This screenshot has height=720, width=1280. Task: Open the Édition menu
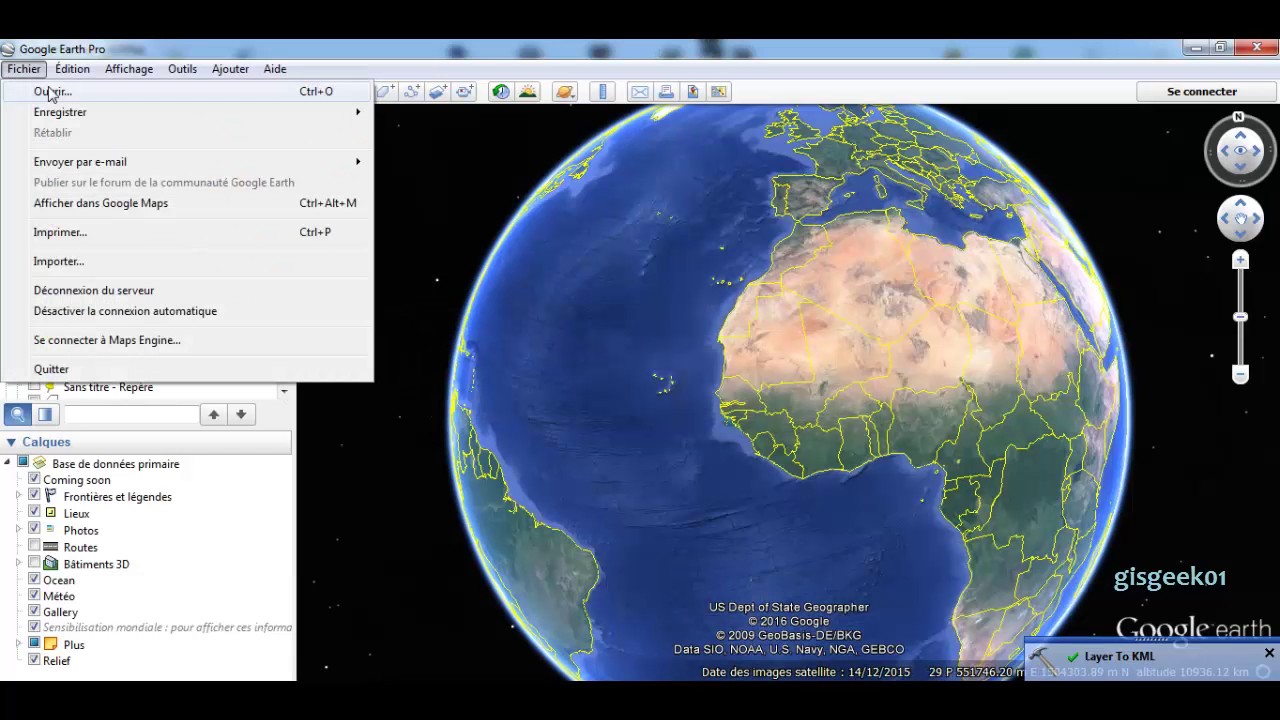(x=72, y=69)
